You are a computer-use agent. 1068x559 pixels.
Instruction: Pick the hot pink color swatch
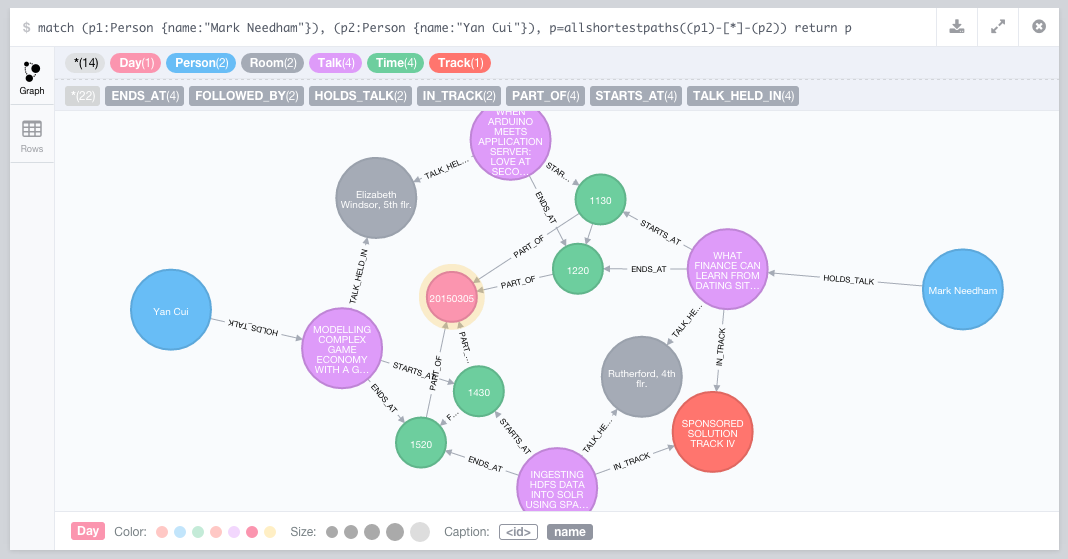coord(252,532)
